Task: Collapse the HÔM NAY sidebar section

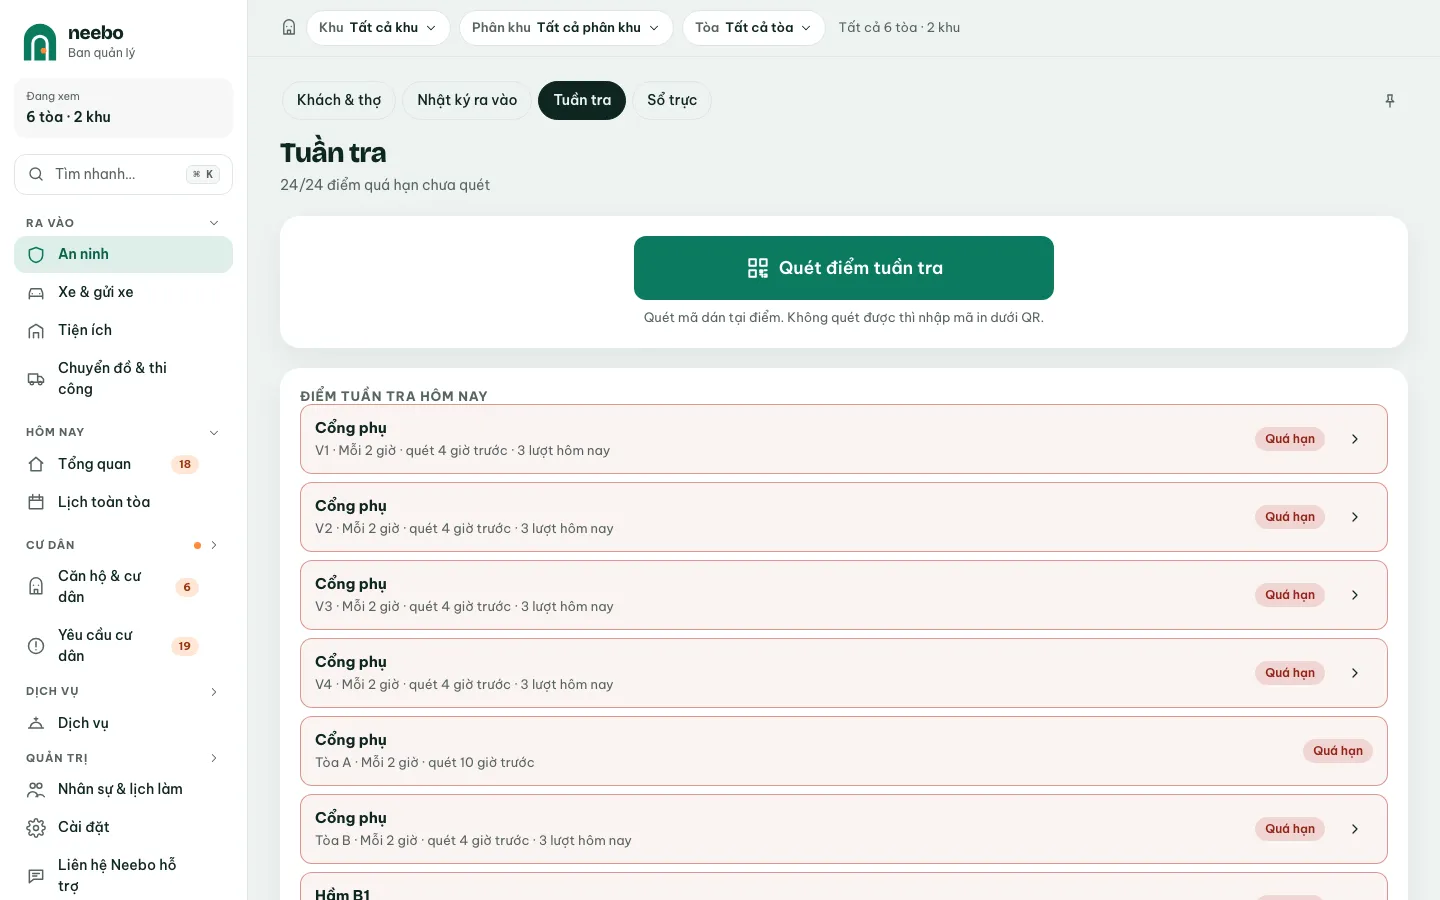Action: click(213, 432)
